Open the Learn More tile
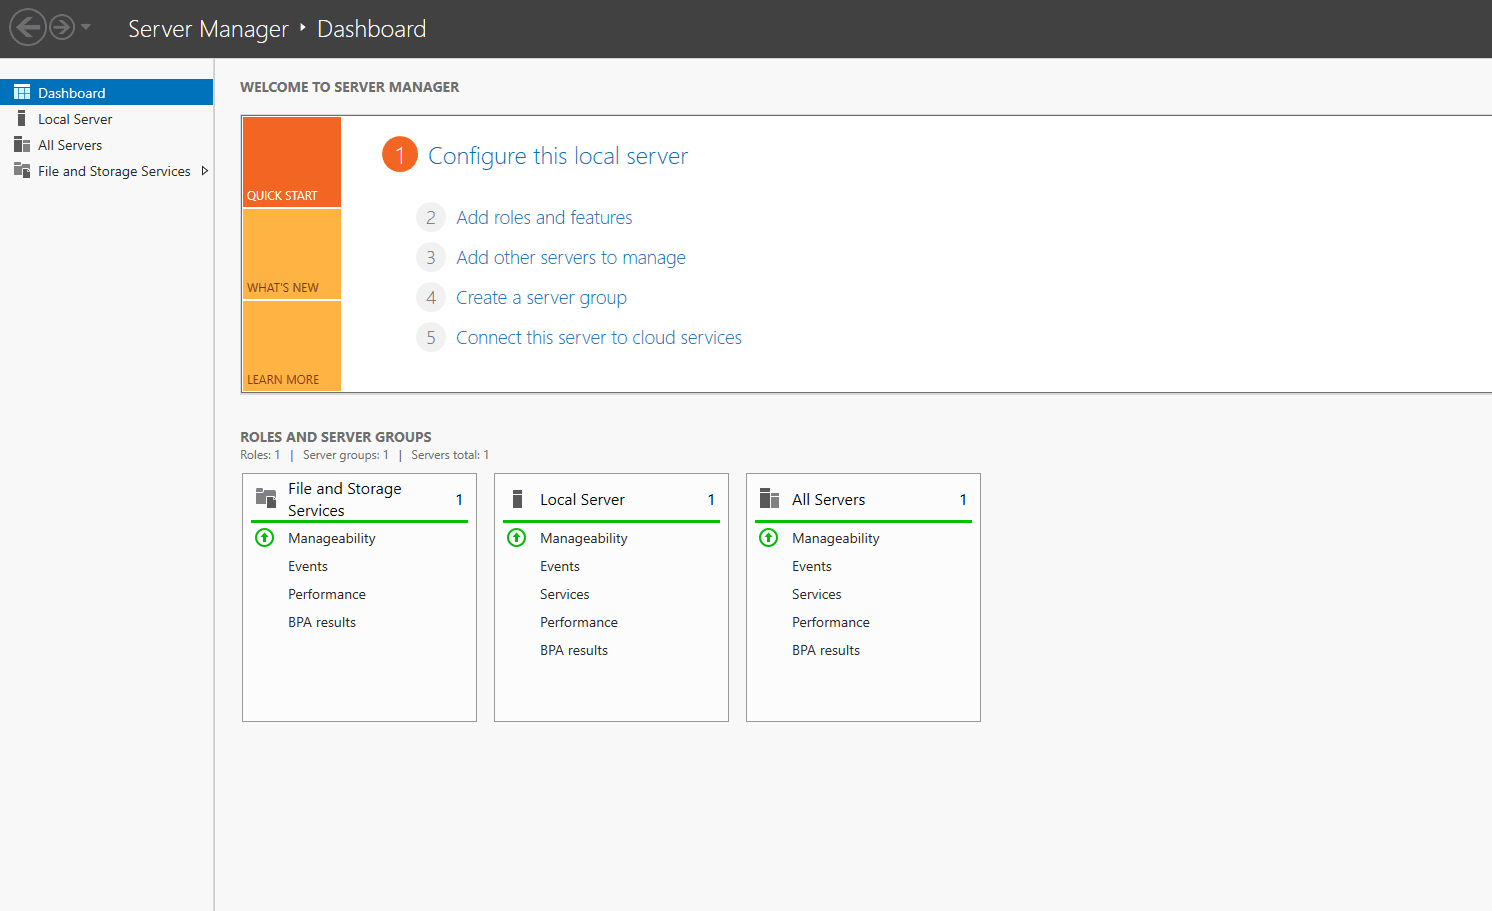 tap(292, 346)
